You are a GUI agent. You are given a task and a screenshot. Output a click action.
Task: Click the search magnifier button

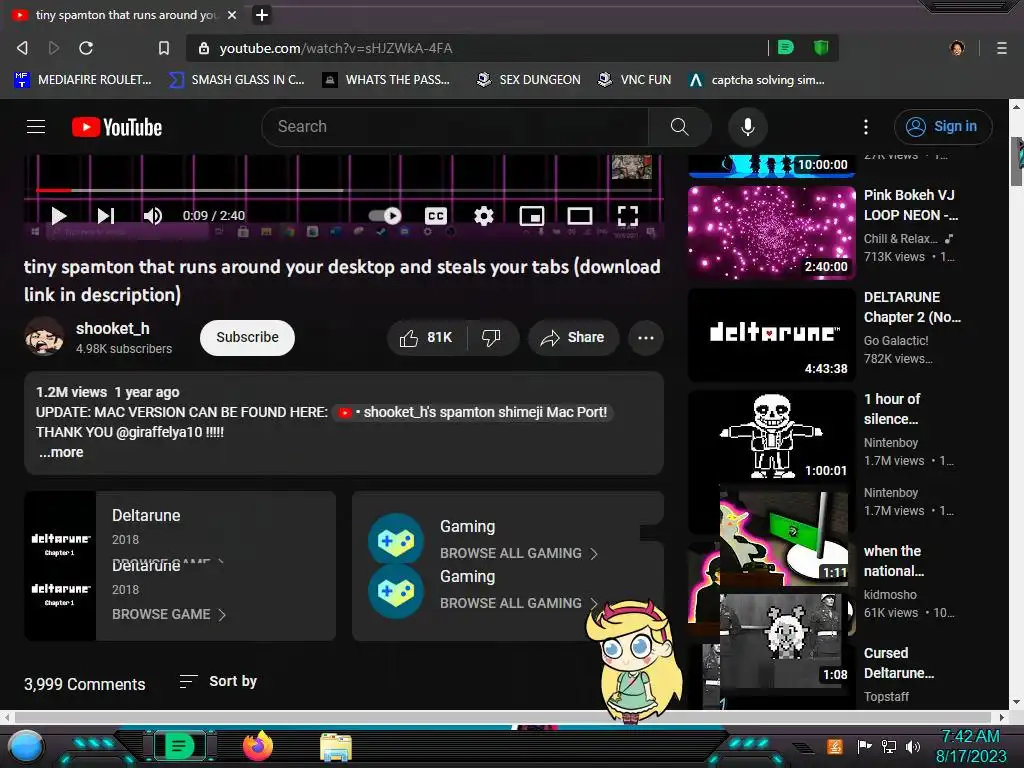(680, 127)
